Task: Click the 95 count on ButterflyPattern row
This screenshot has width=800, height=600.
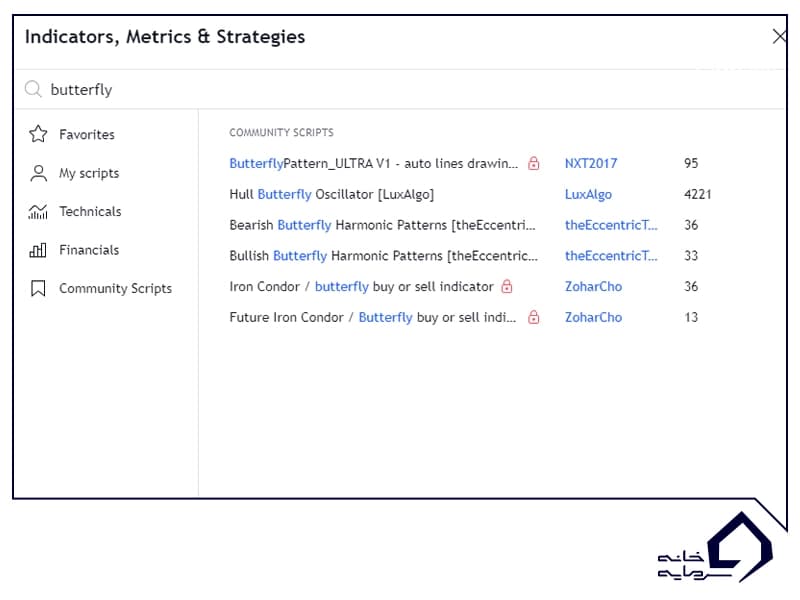Action: coord(691,163)
